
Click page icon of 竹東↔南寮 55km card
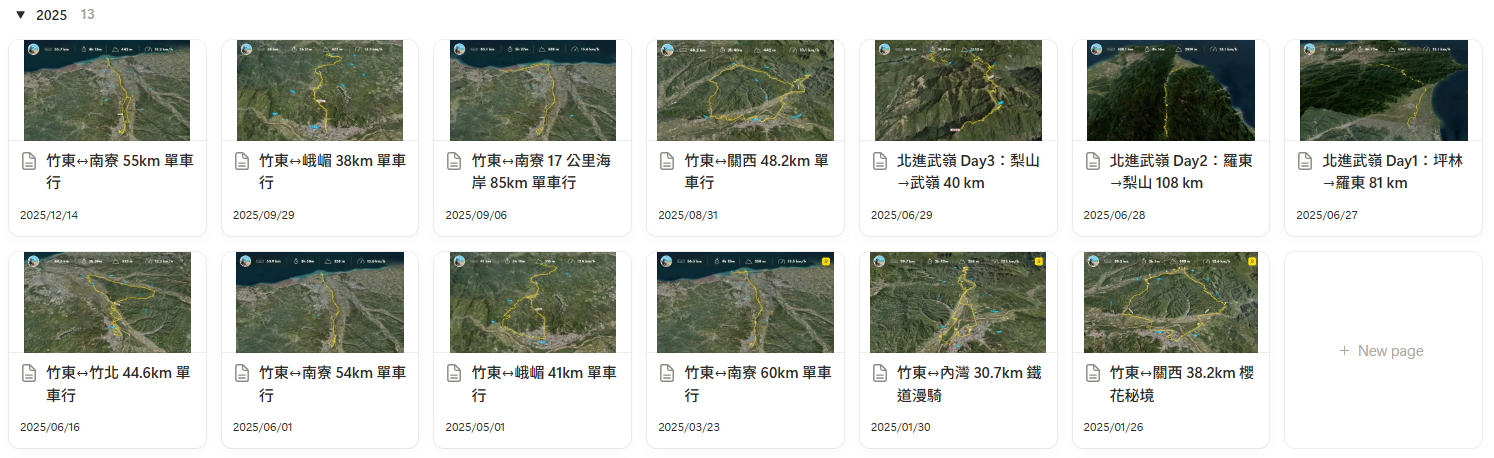[29, 161]
